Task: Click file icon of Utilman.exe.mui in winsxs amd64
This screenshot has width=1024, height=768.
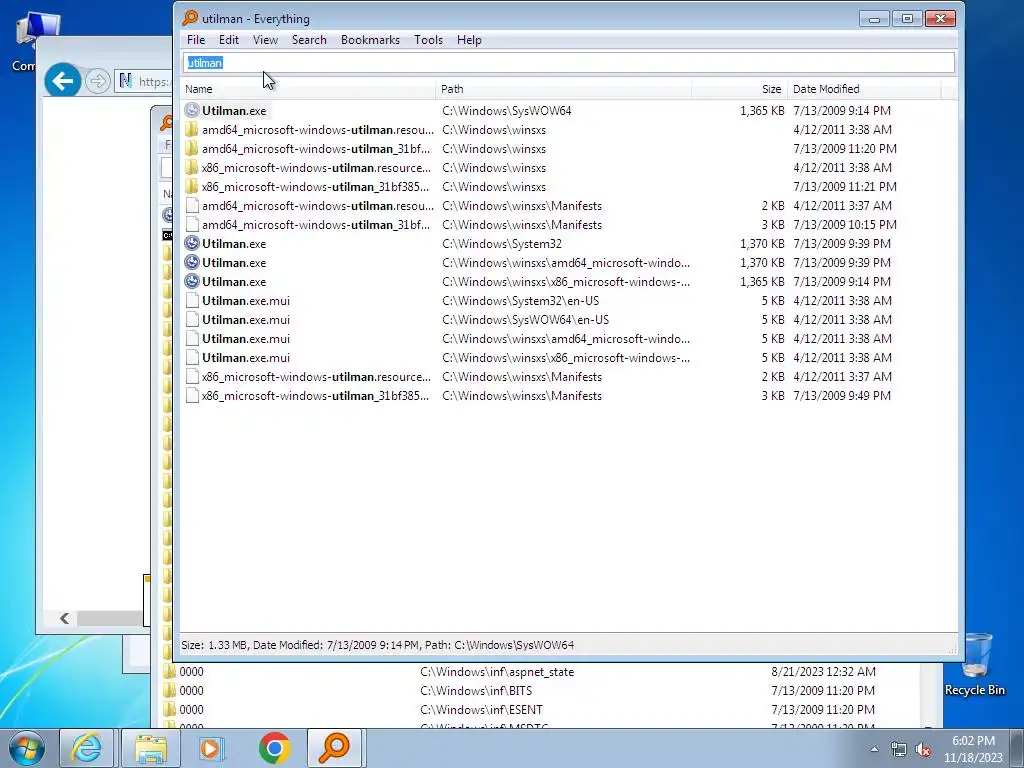Action: [191, 338]
